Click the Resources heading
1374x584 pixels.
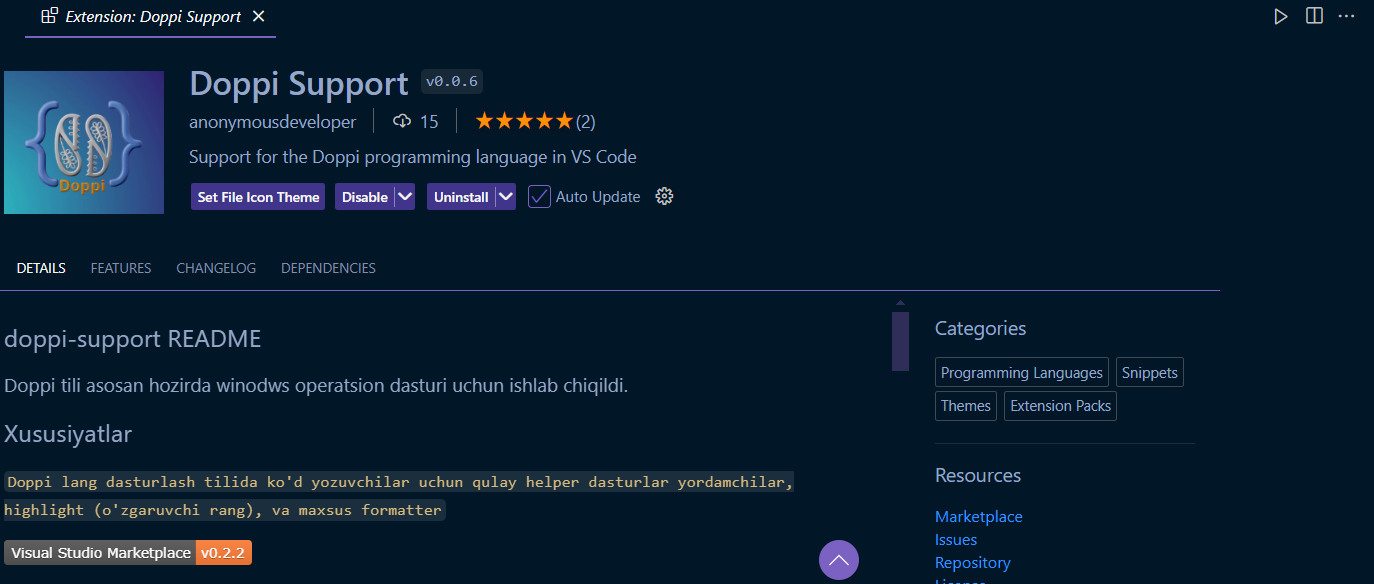coord(978,475)
